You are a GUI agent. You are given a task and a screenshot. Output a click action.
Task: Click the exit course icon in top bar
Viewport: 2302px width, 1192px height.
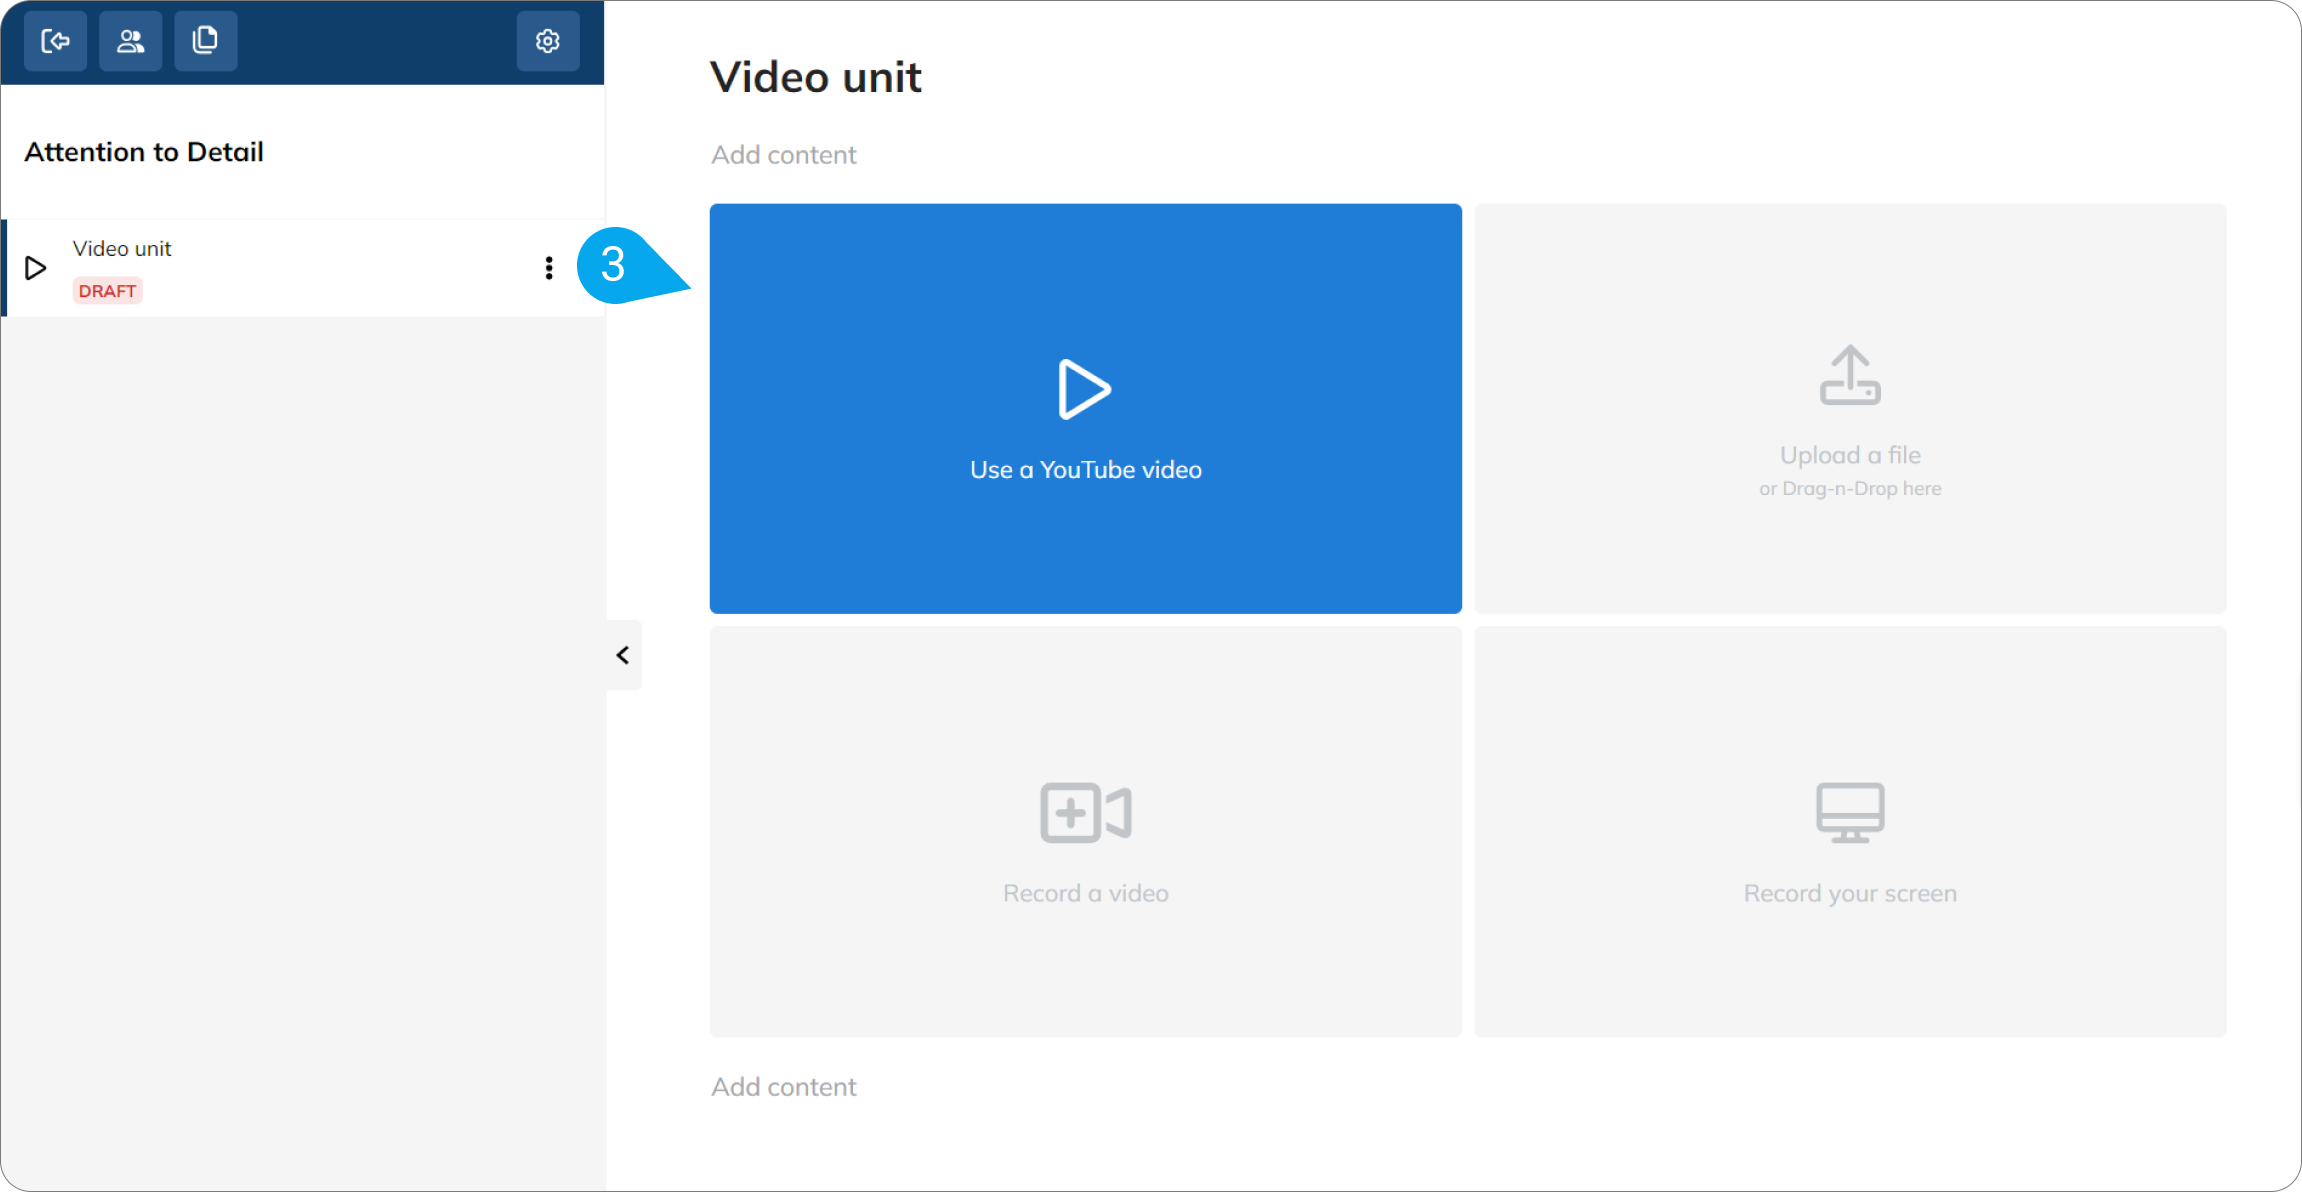click(55, 41)
